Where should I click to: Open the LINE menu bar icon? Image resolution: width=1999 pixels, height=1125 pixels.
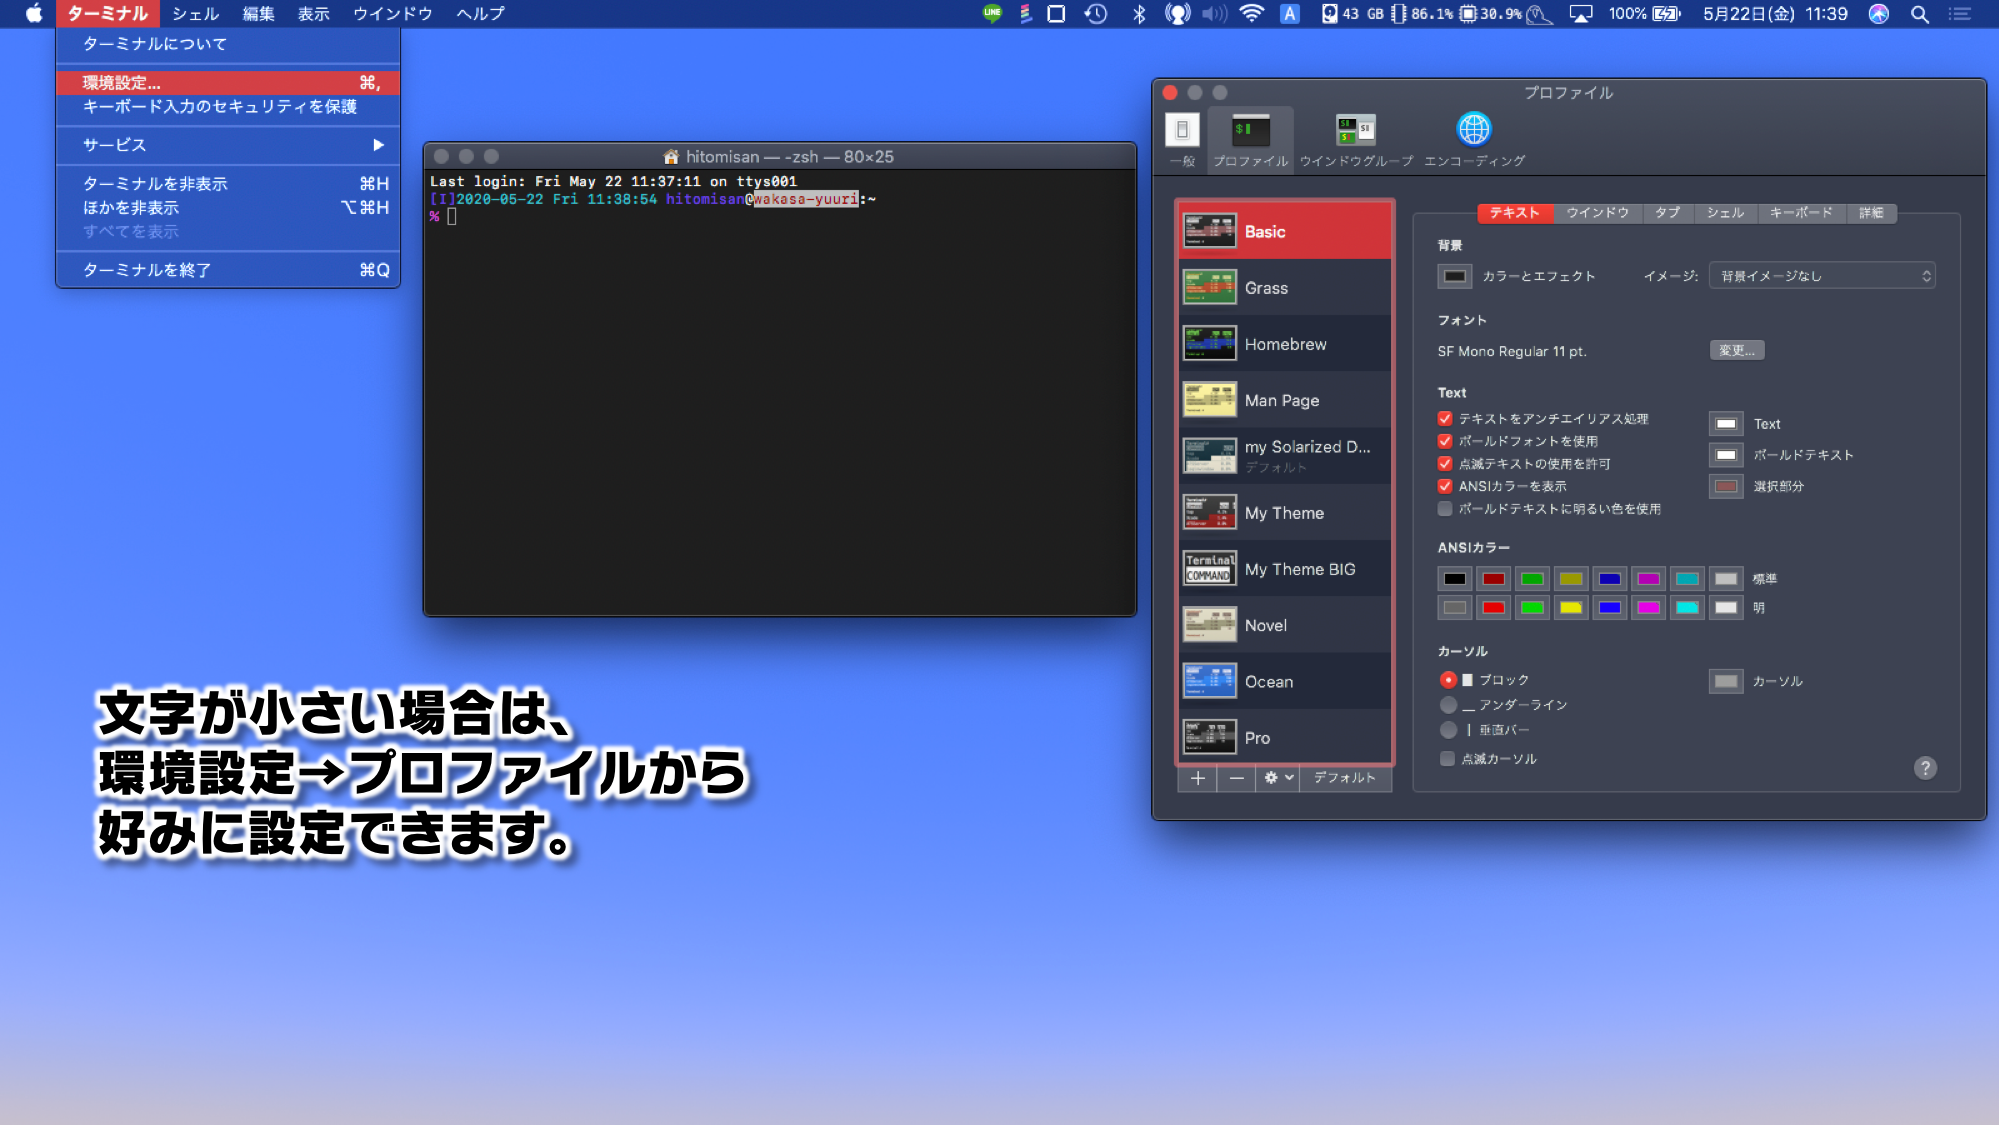point(992,14)
